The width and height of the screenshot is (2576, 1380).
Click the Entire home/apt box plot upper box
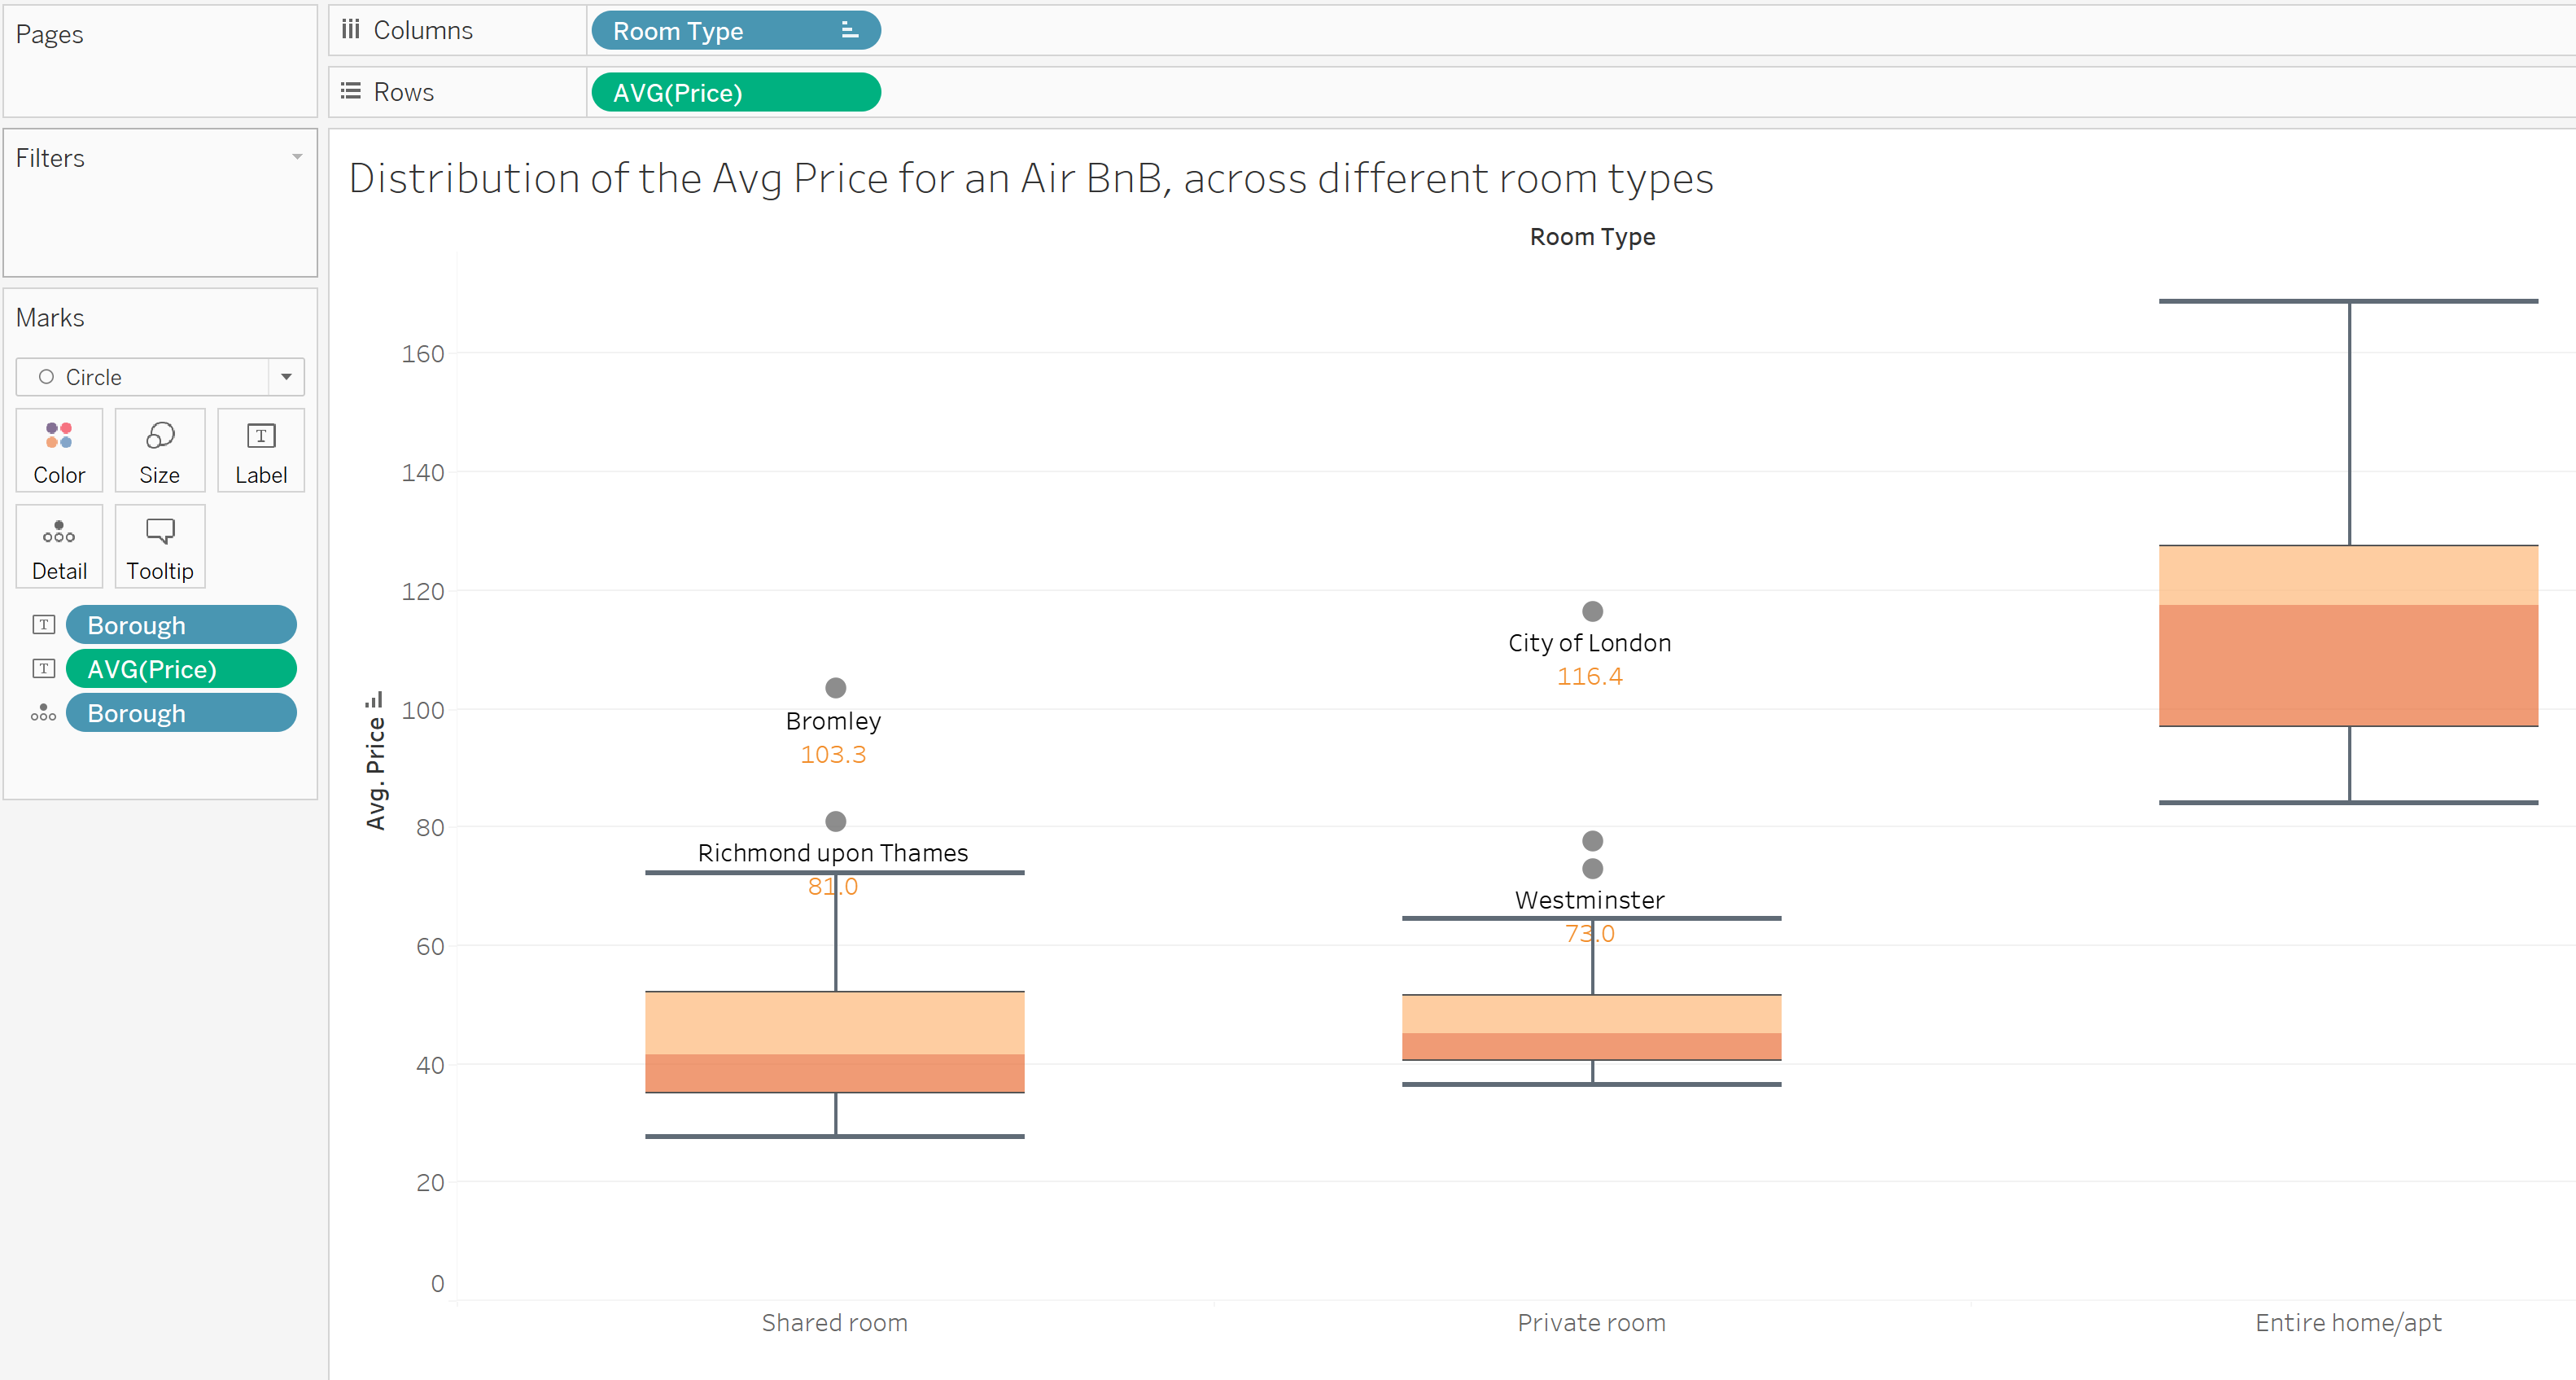point(2347,575)
